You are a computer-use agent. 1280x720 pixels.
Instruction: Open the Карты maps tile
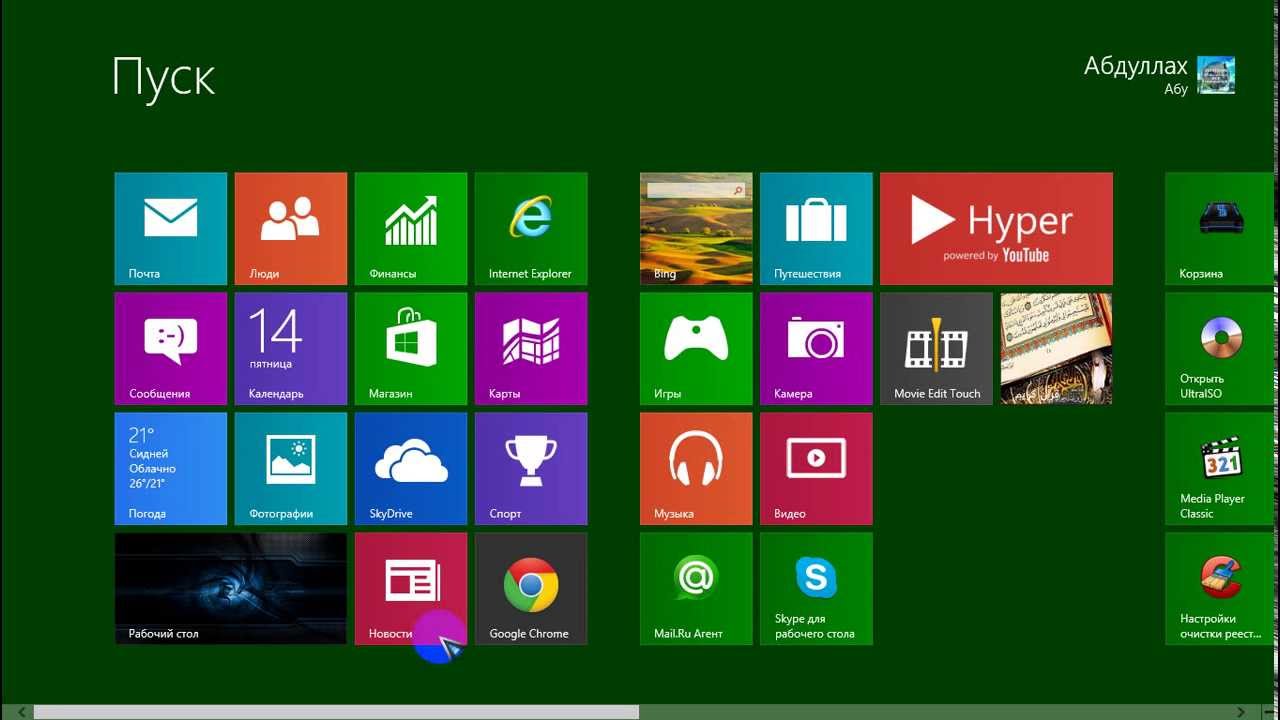coord(531,349)
